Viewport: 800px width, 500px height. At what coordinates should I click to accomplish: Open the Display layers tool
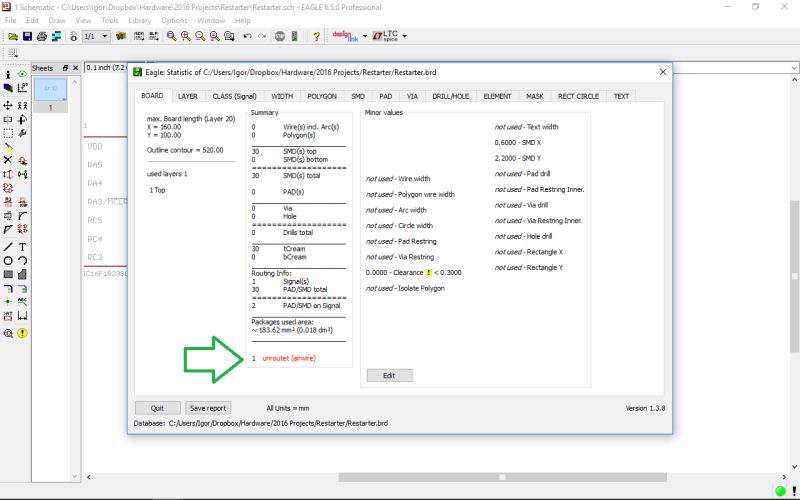tap(8, 88)
